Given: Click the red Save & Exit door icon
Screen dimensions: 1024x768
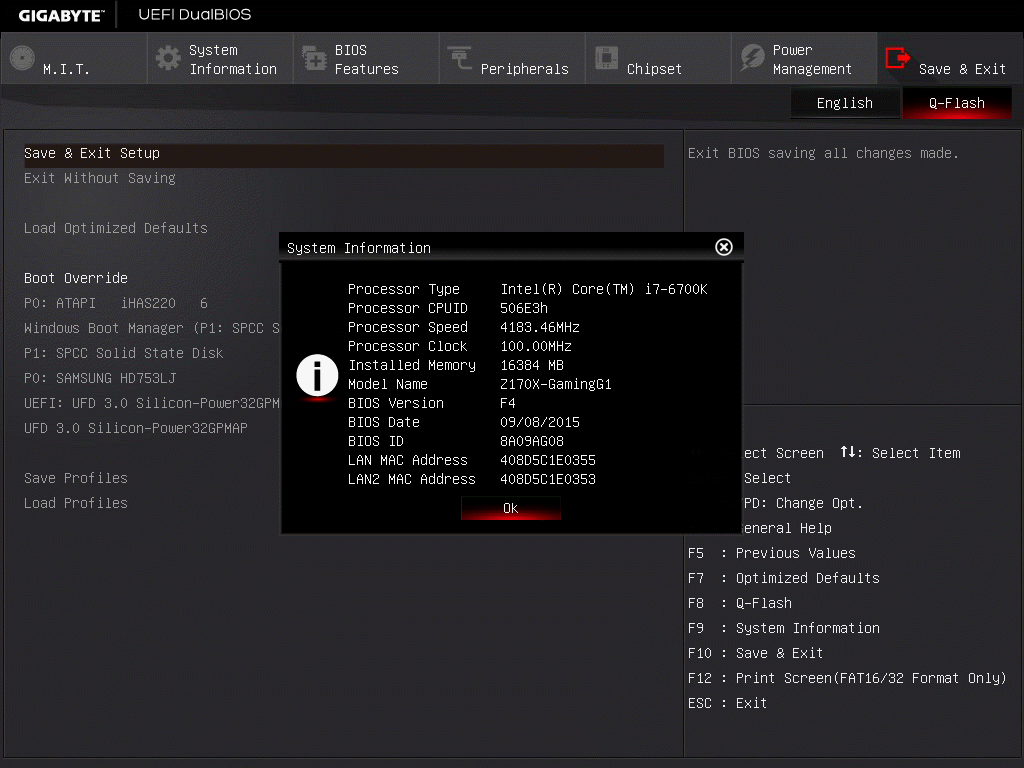Looking at the screenshot, I should point(897,58).
